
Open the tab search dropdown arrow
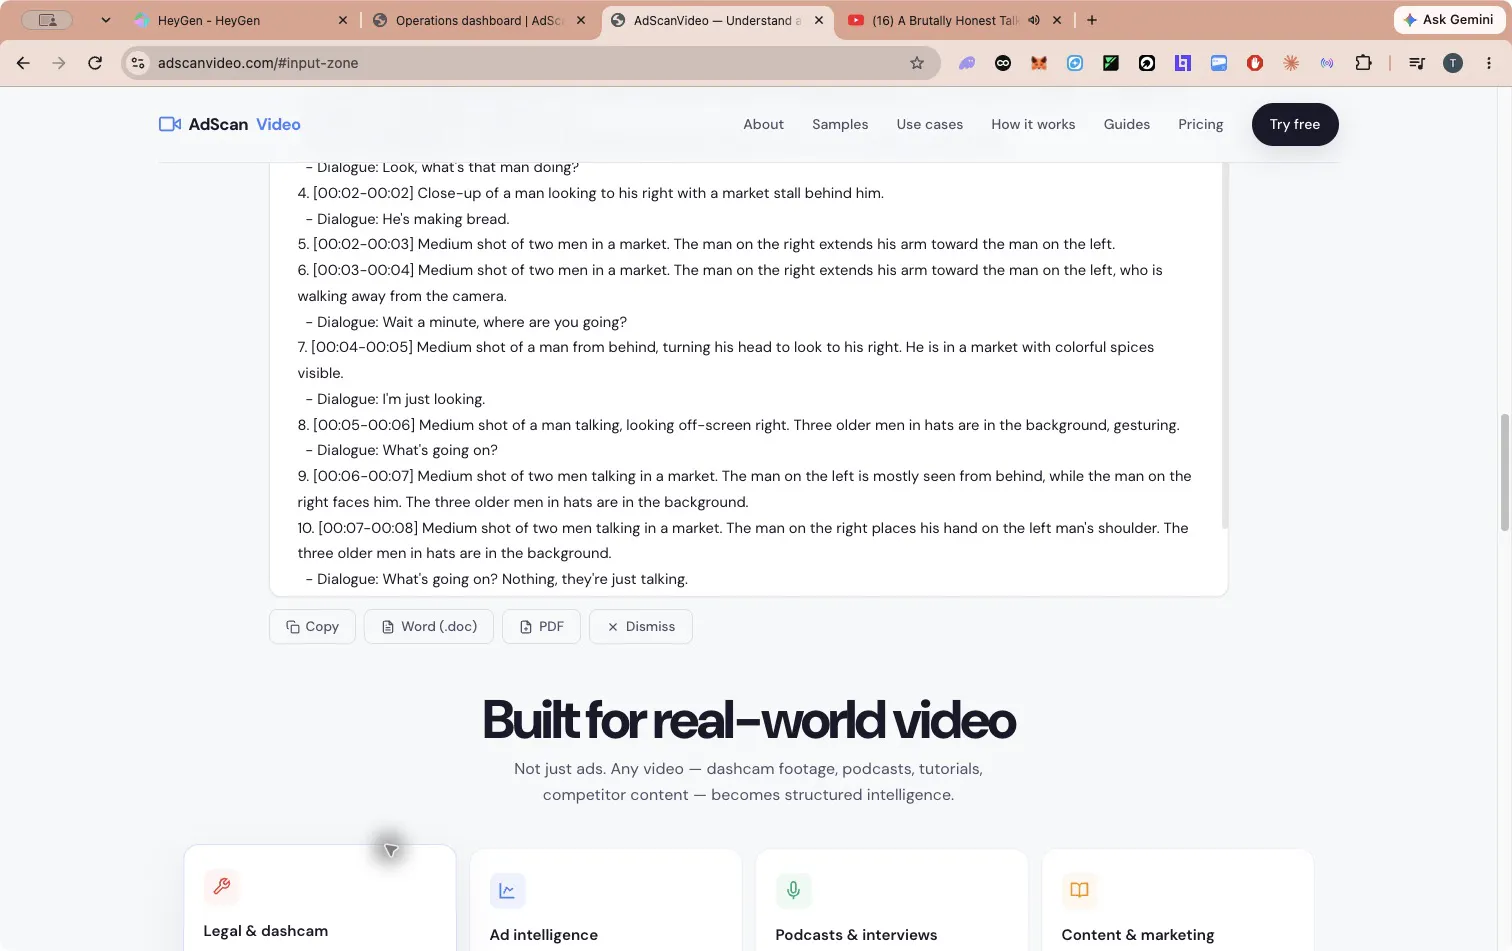pyautogui.click(x=105, y=20)
